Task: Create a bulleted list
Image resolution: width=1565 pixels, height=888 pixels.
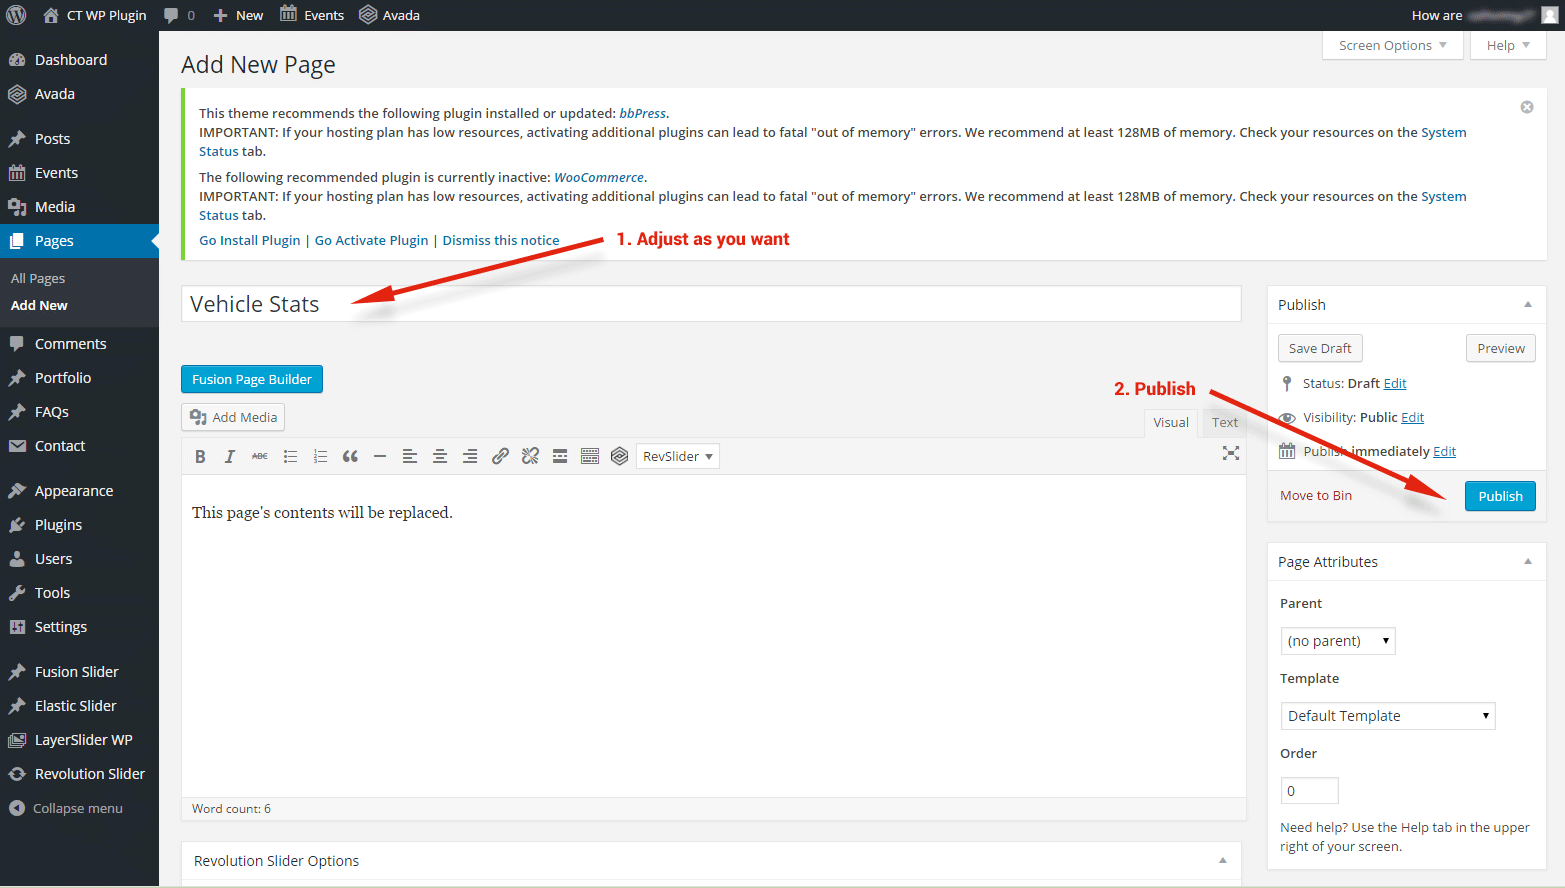Action: click(290, 456)
